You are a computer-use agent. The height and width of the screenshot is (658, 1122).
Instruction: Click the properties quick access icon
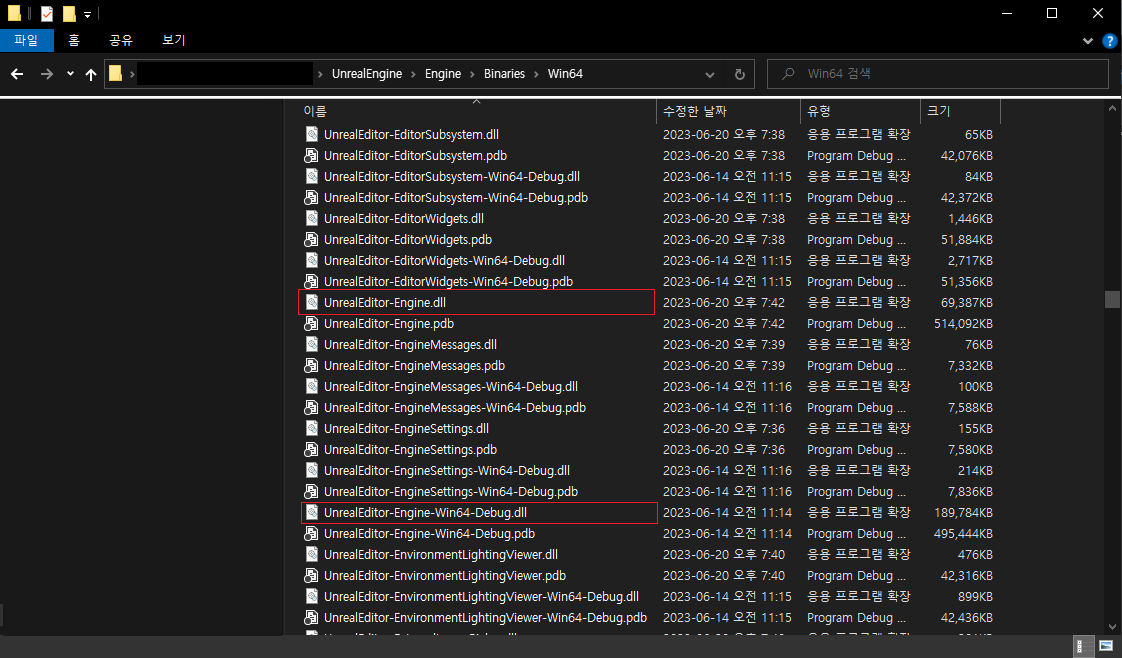[47, 14]
